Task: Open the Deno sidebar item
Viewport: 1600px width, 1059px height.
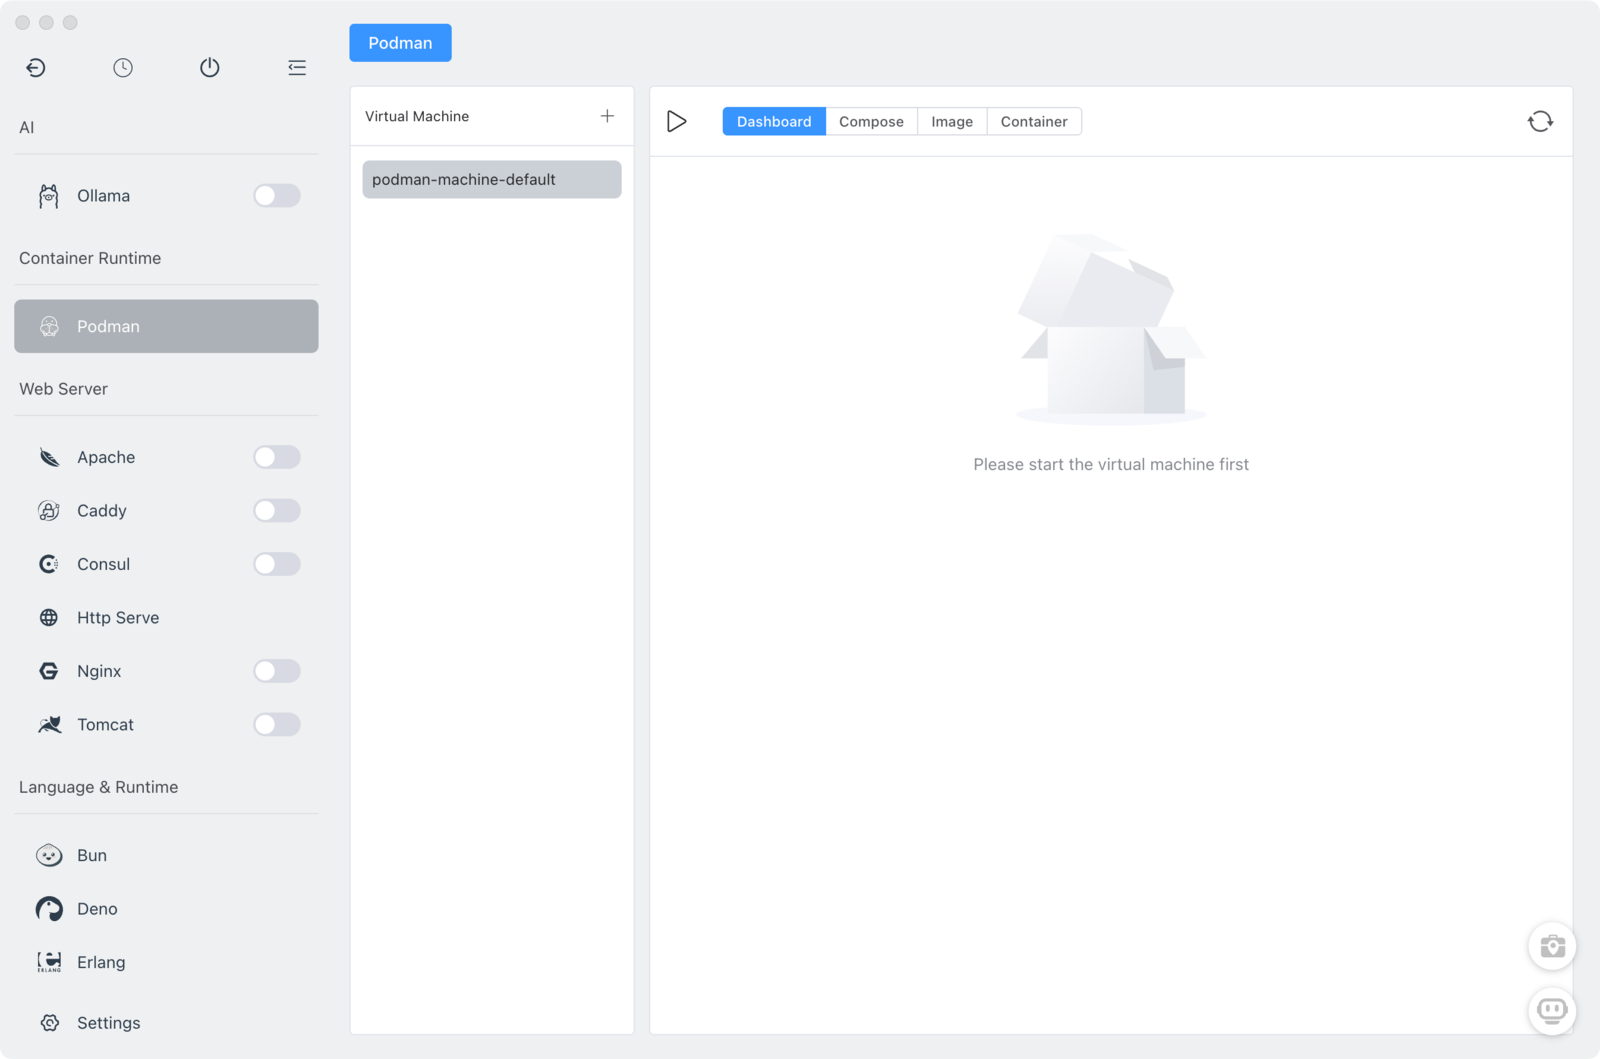Action: pyautogui.click(x=97, y=909)
